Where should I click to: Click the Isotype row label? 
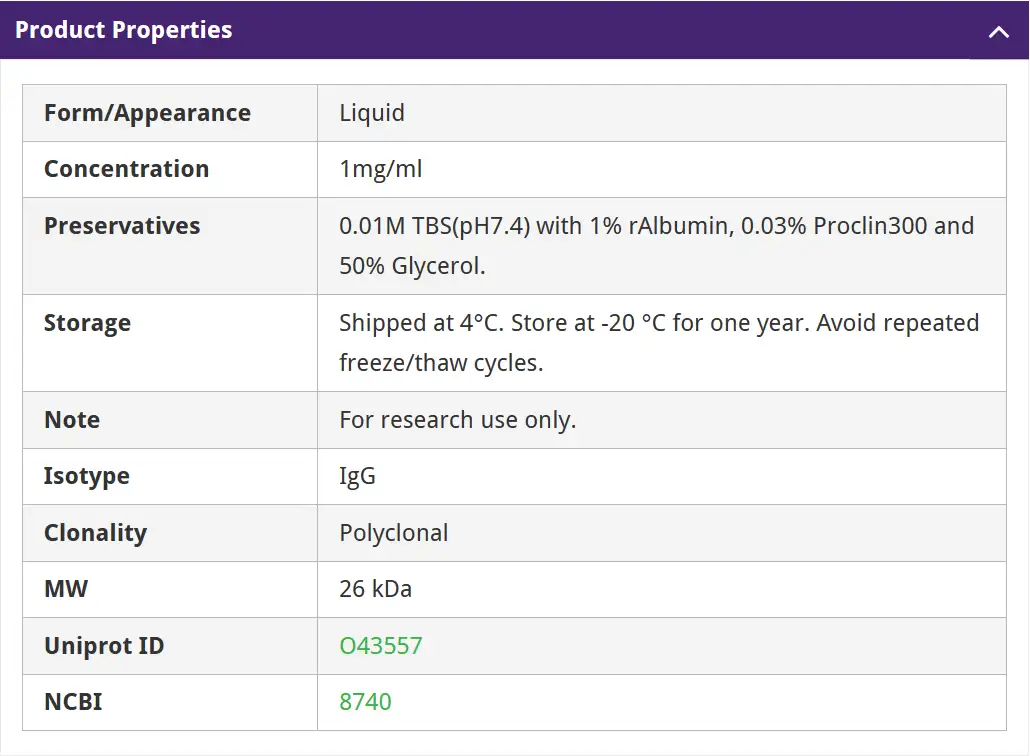tap(87, 476)
